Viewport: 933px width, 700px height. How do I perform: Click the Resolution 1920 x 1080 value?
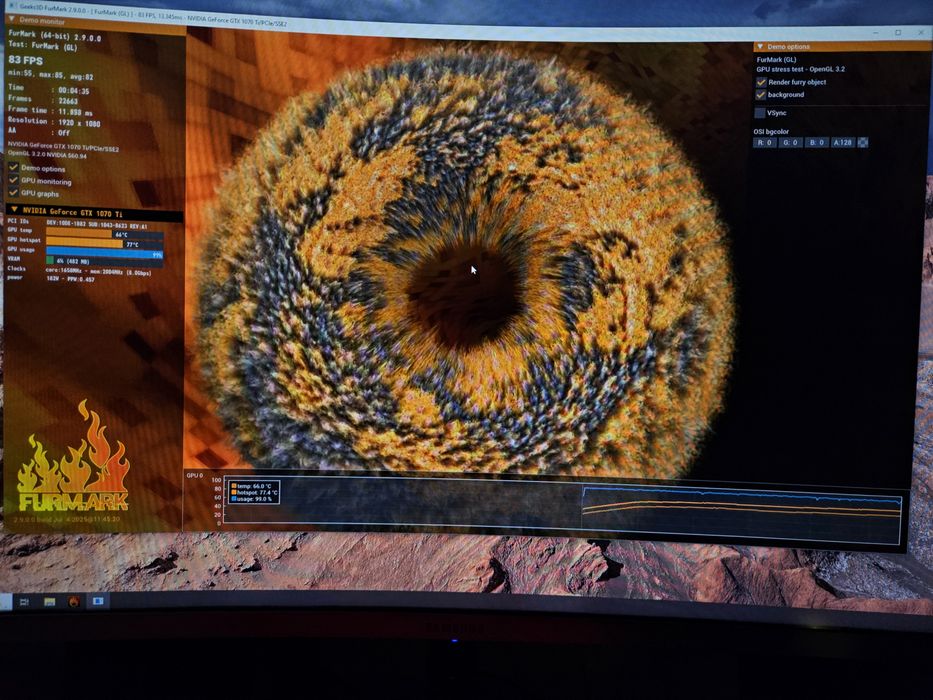pyautogui.click(x=79, y=123)
